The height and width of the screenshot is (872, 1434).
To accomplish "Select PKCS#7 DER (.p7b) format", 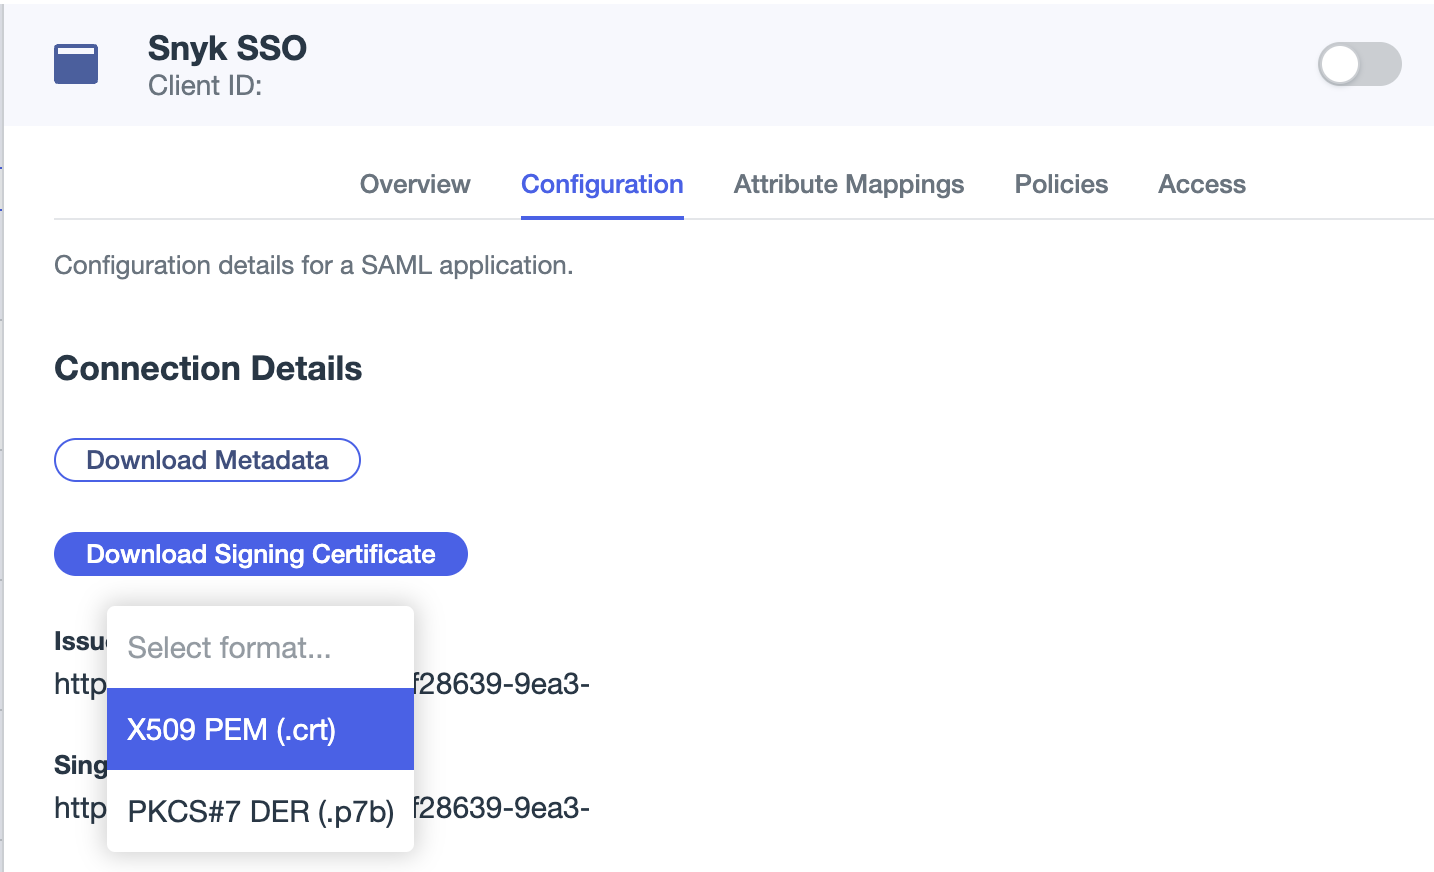I will [260, 811].
